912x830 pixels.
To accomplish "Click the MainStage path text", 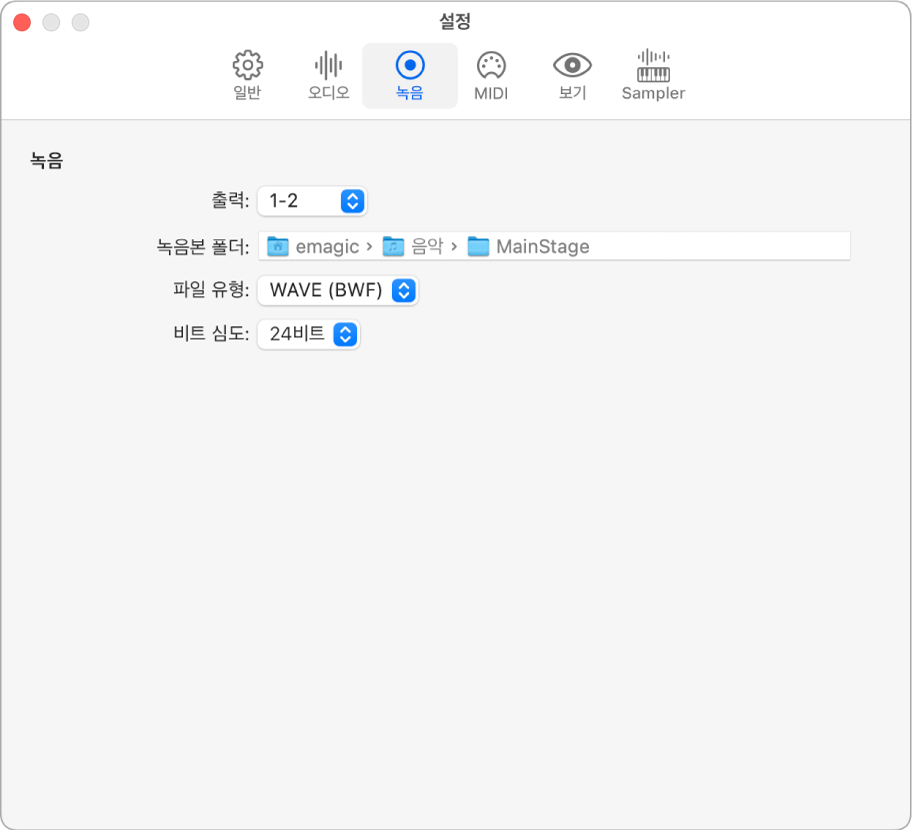I will pyautogui.click(x=543, y=247).
